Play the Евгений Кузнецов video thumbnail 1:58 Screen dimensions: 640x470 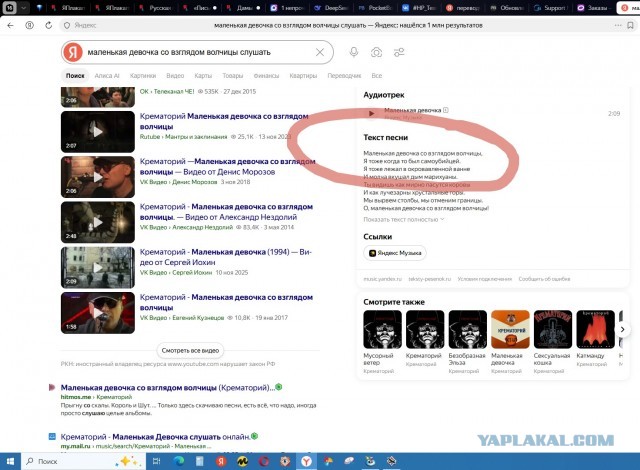pos(98,313)
